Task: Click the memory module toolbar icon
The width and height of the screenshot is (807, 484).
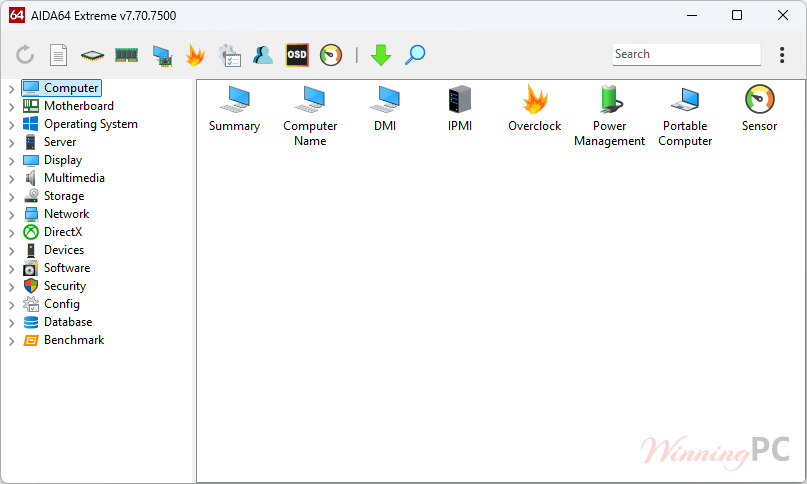Action: pos(127,55)
